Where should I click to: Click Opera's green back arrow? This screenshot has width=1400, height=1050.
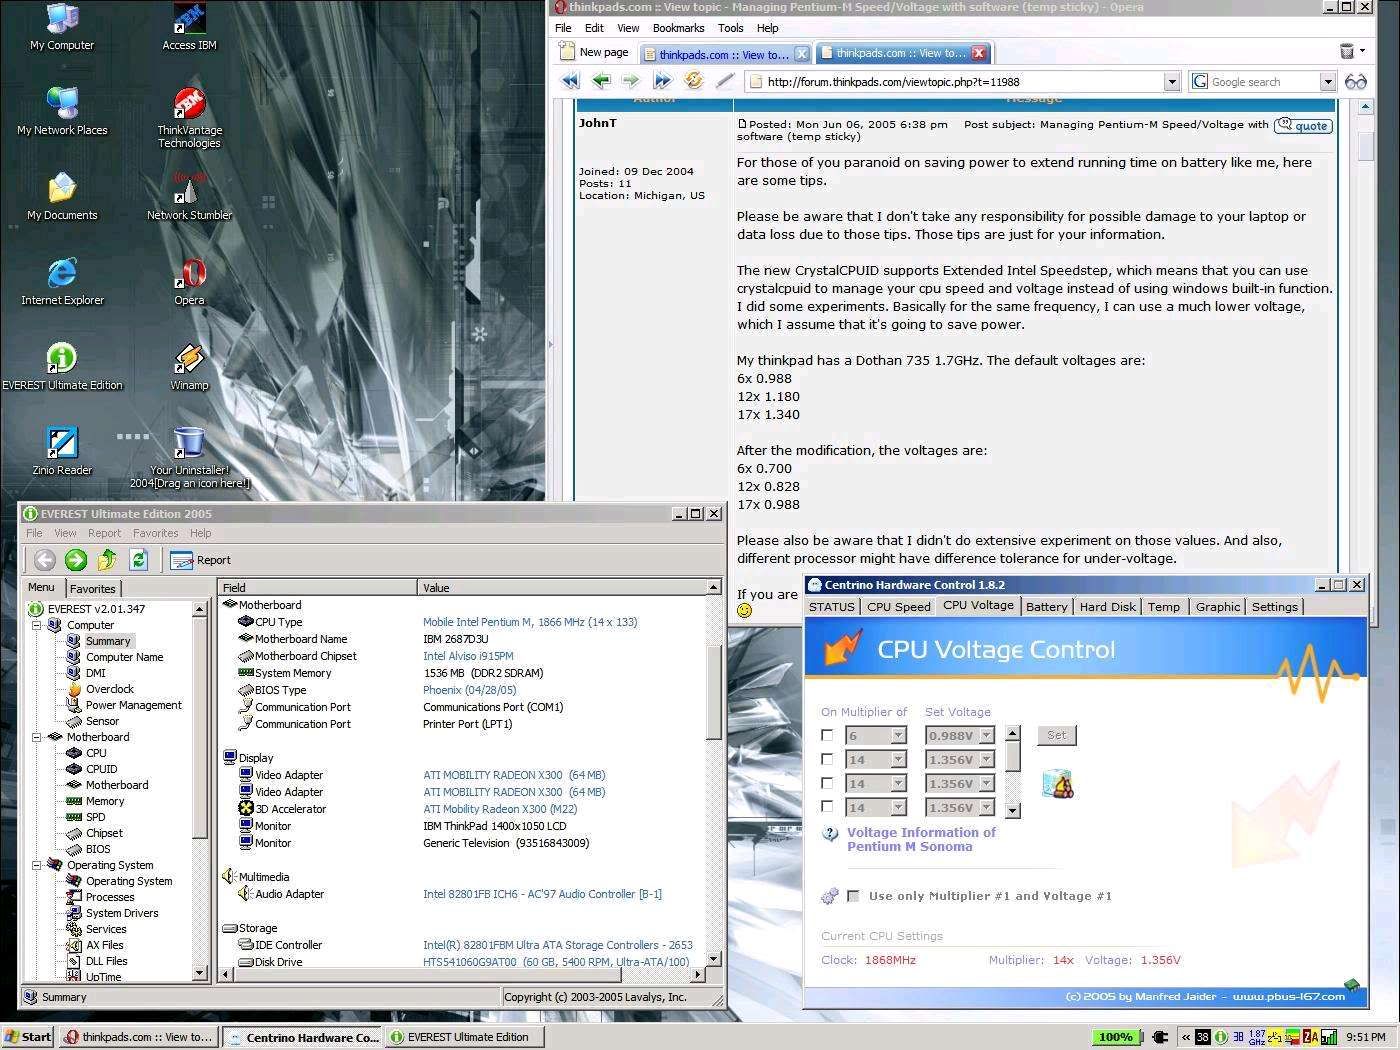click(601, 81)
